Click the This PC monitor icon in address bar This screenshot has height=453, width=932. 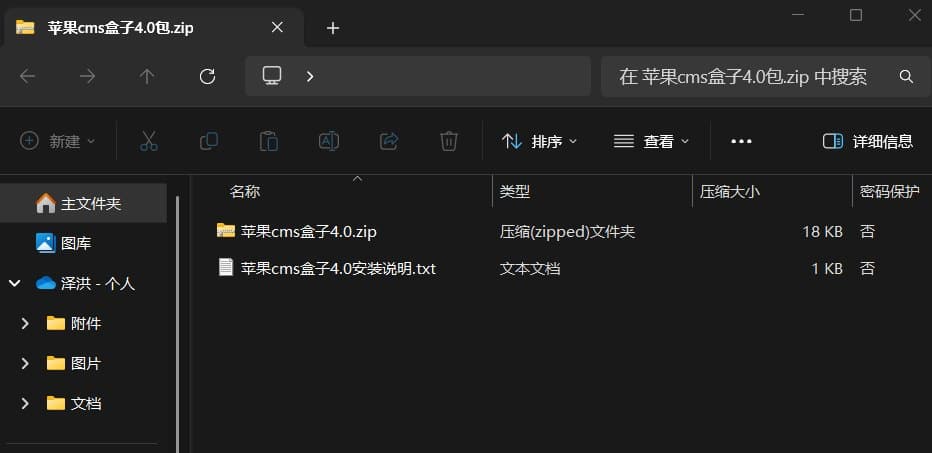point(272,76)
